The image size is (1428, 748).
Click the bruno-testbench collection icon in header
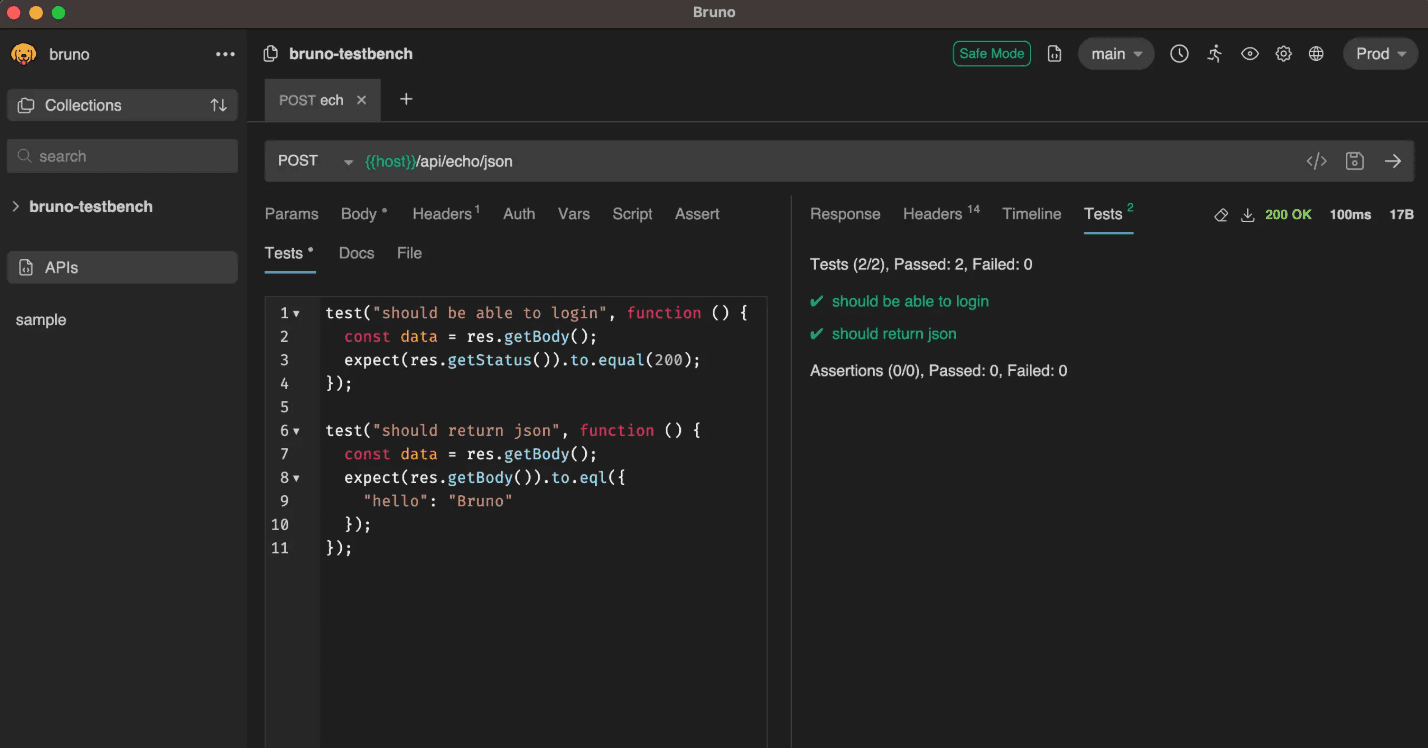(x=270, y=54)
